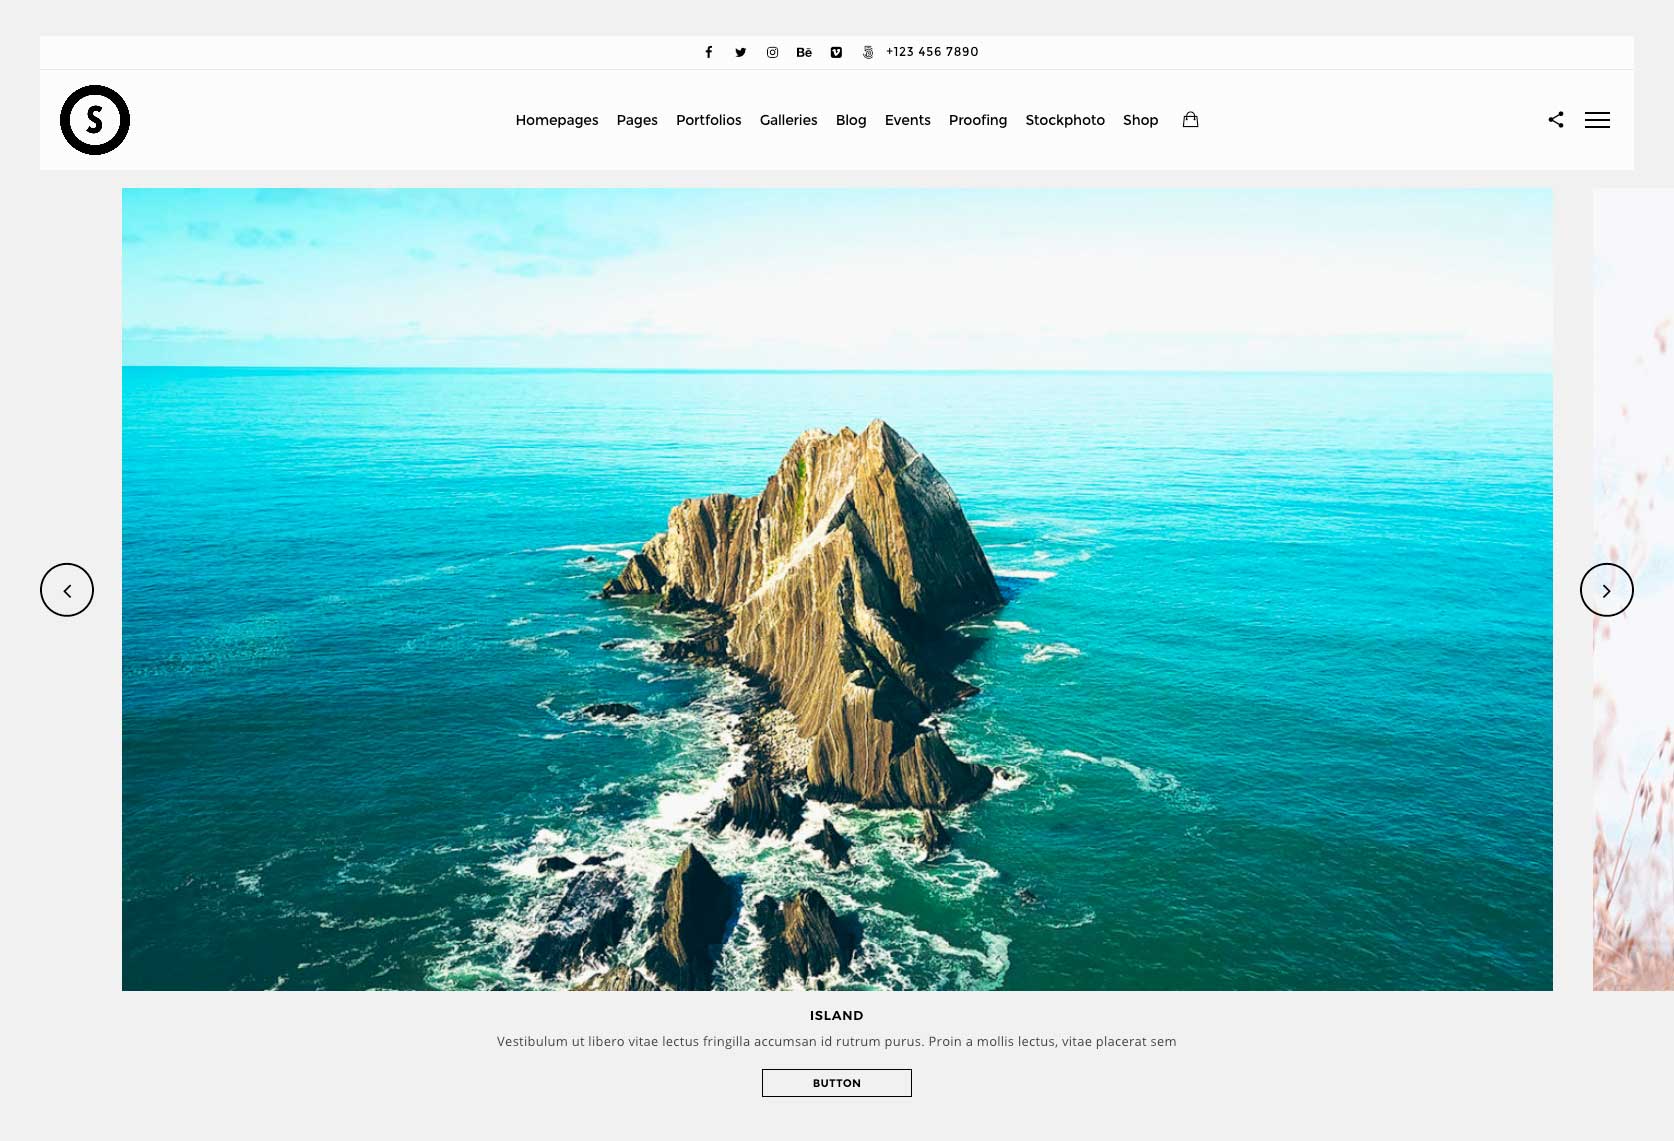Open the Stockphoto menu item
Viewport: 1674px width, 1141px height.
[x=1065, y=120]
